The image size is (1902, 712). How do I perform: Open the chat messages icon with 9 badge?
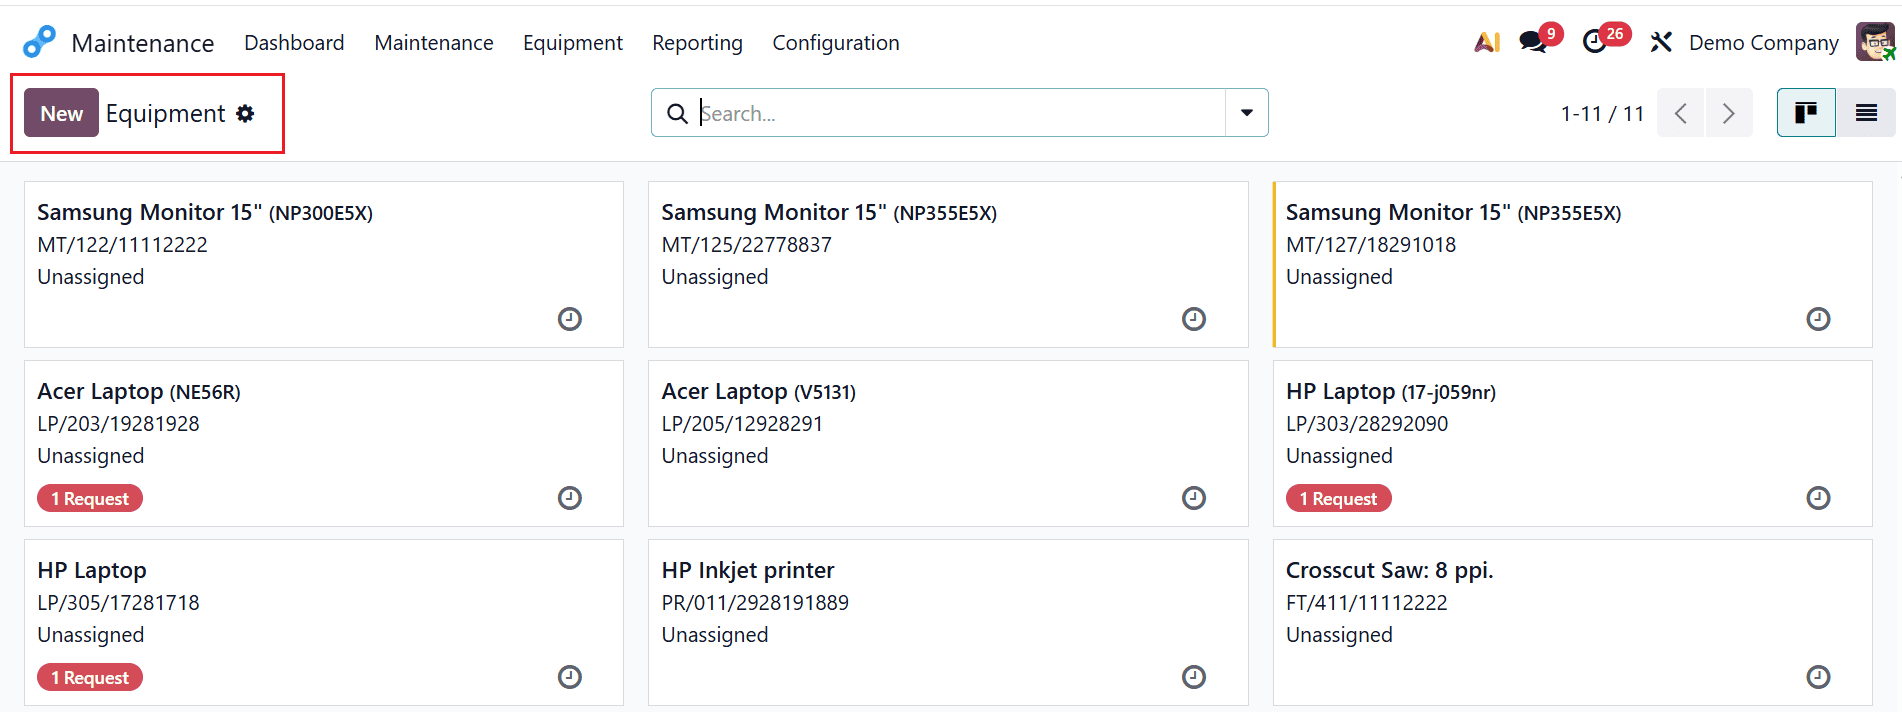click(1532, 42)
